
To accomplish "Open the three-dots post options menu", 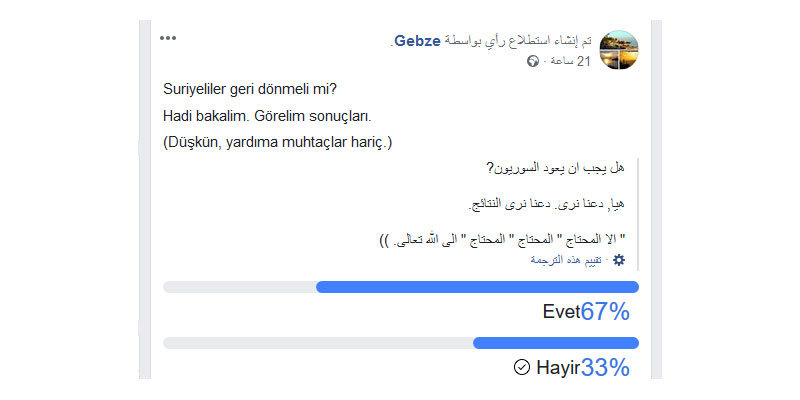I will [168, 38].
